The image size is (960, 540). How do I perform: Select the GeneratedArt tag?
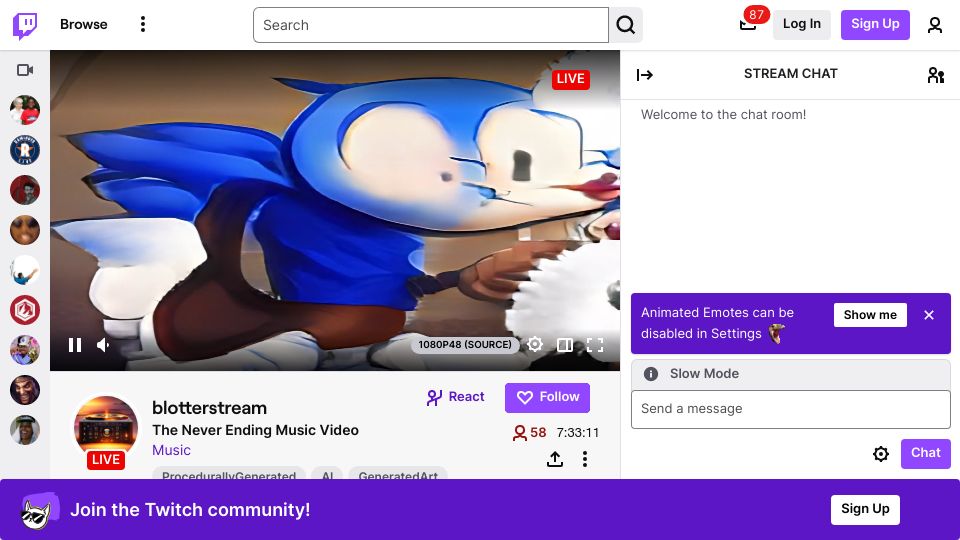[398, 474]
